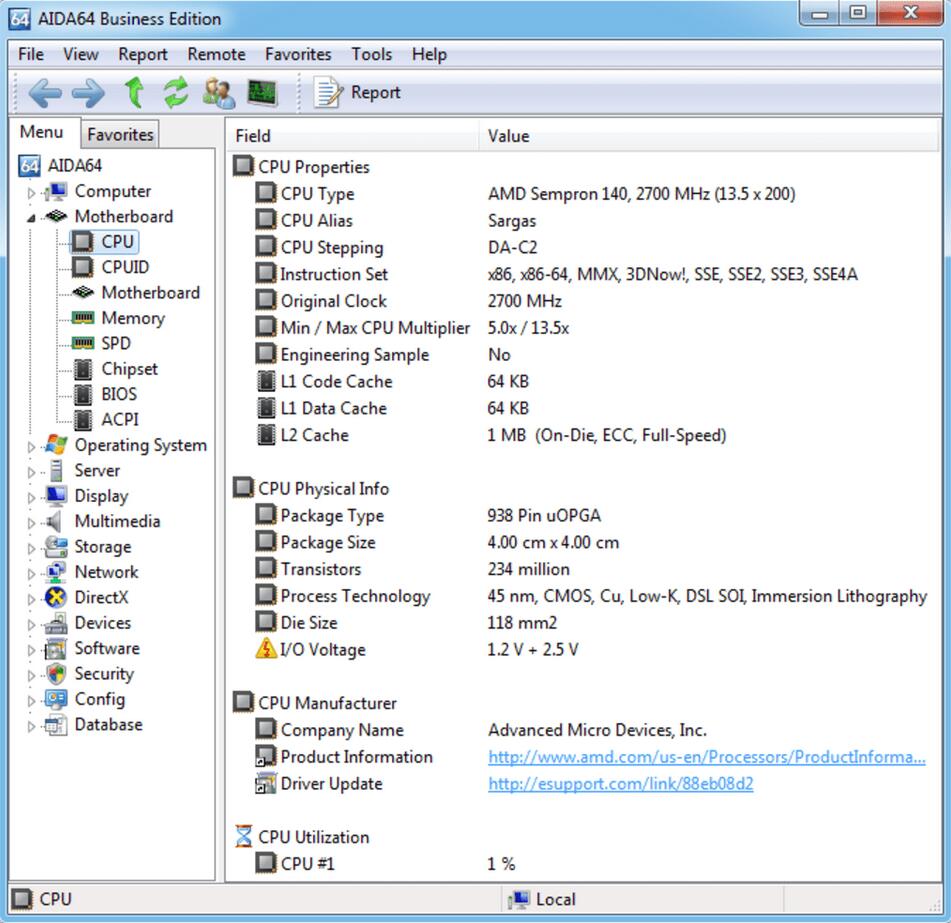Click the green monitor diagnostics icon
Image resolution: width=951 pixels, height=923 pixels.
262,93
